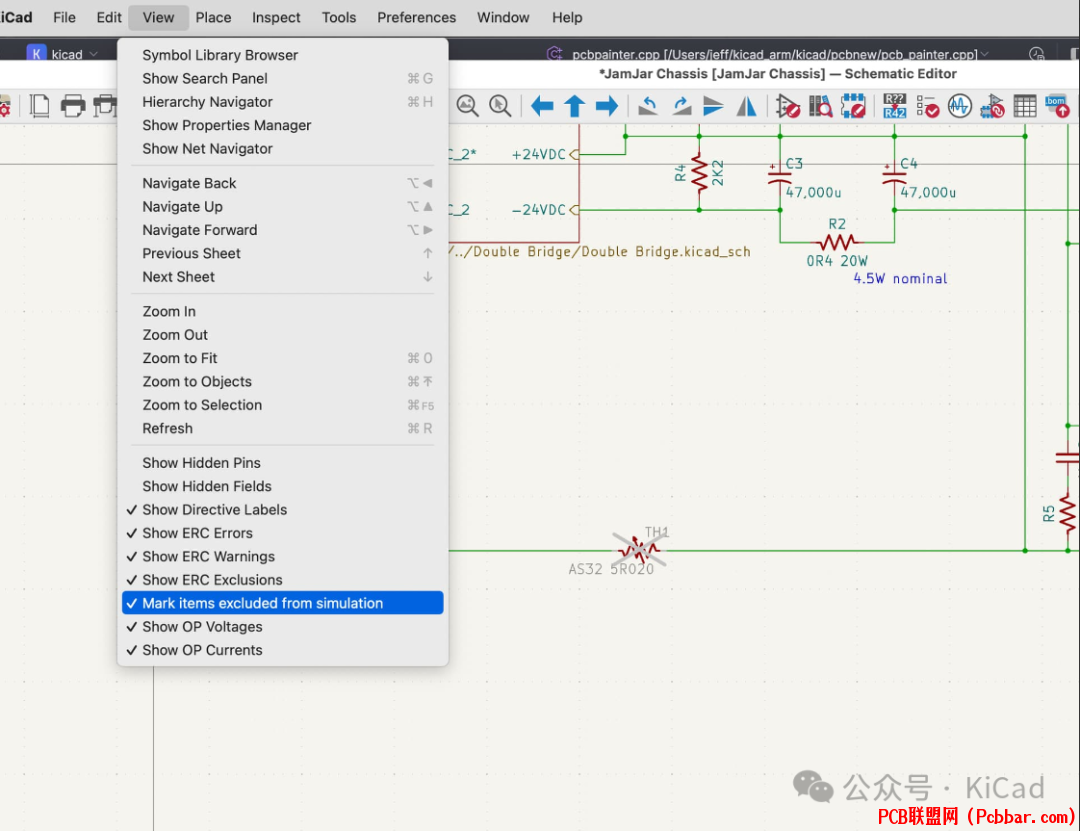Run the electrical rules checker icon
1080x831 pixels.
point(928,106)
